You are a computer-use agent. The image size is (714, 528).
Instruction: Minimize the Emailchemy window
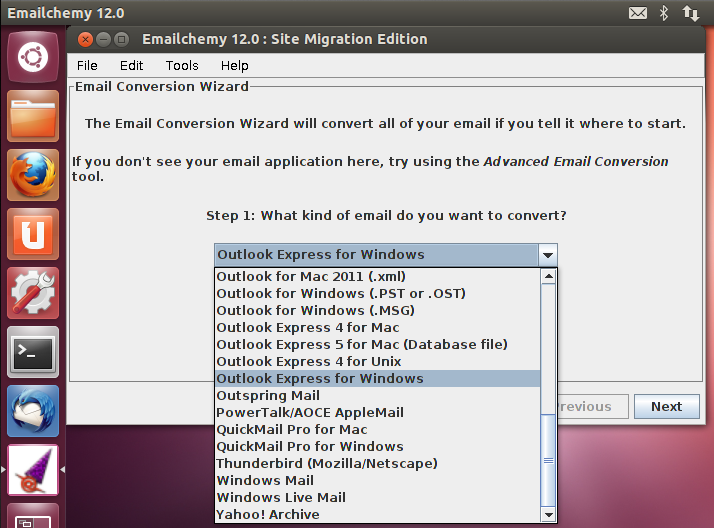103,40
